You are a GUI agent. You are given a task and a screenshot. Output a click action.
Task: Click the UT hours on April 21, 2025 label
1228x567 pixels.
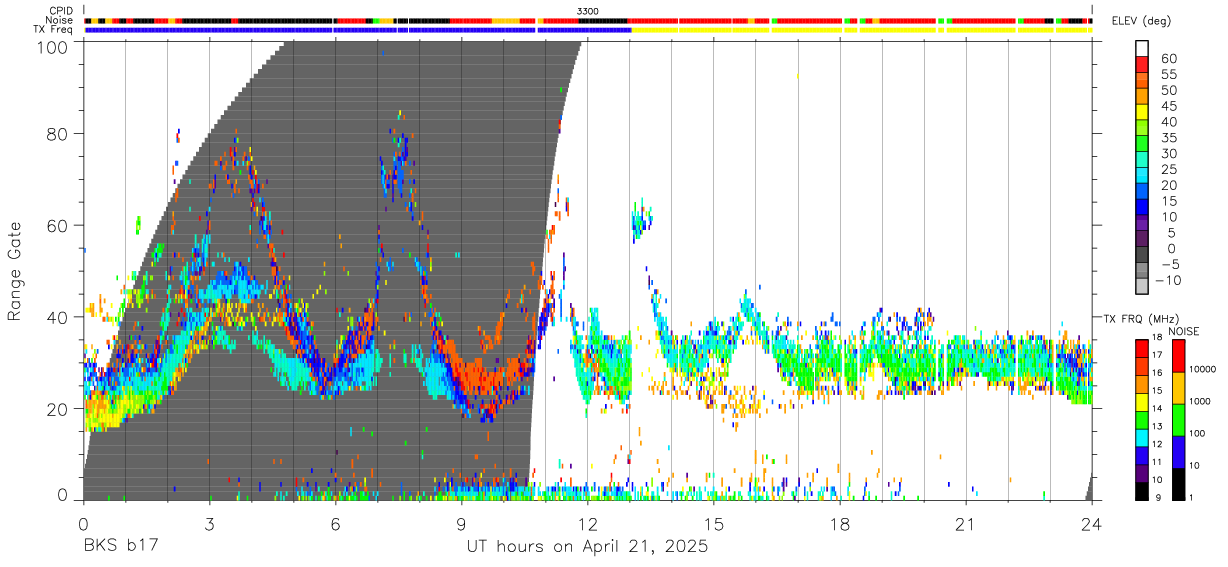pos(587,547)
